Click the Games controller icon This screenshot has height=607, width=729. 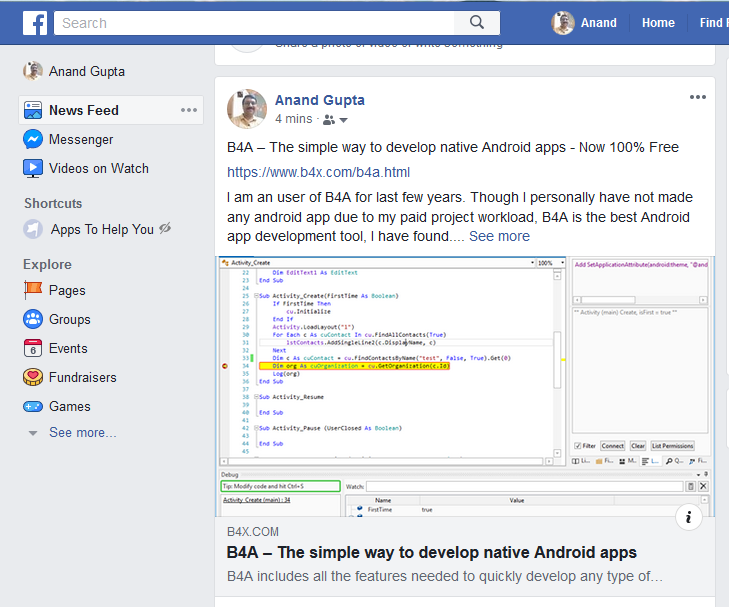click(x=33, y=407)
